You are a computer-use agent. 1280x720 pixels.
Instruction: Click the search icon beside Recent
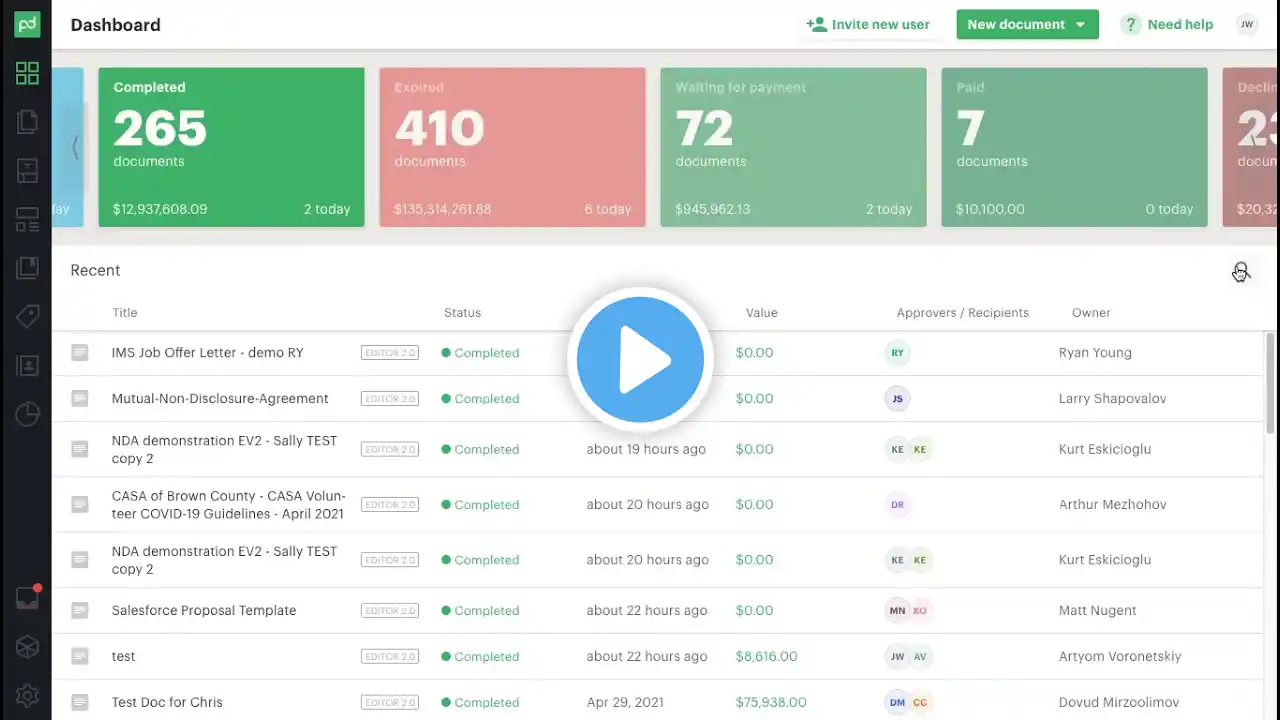(1241, 271)
